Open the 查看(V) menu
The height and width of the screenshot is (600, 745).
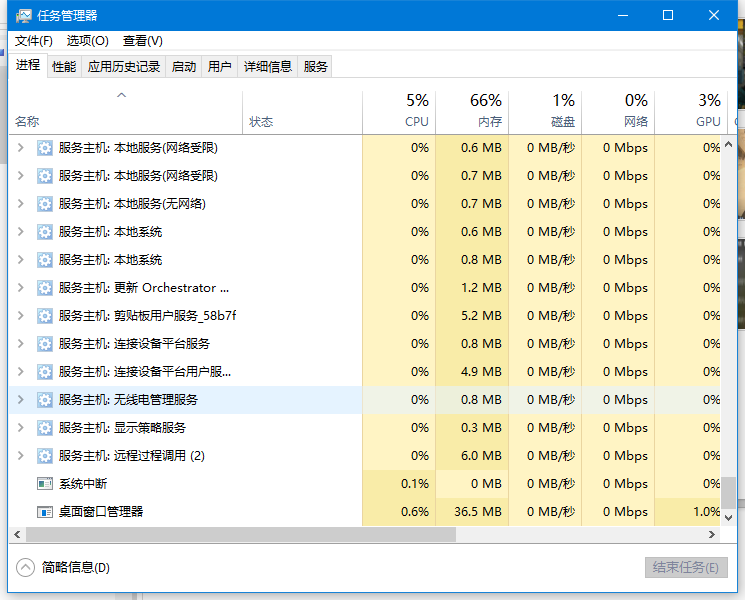143,41
